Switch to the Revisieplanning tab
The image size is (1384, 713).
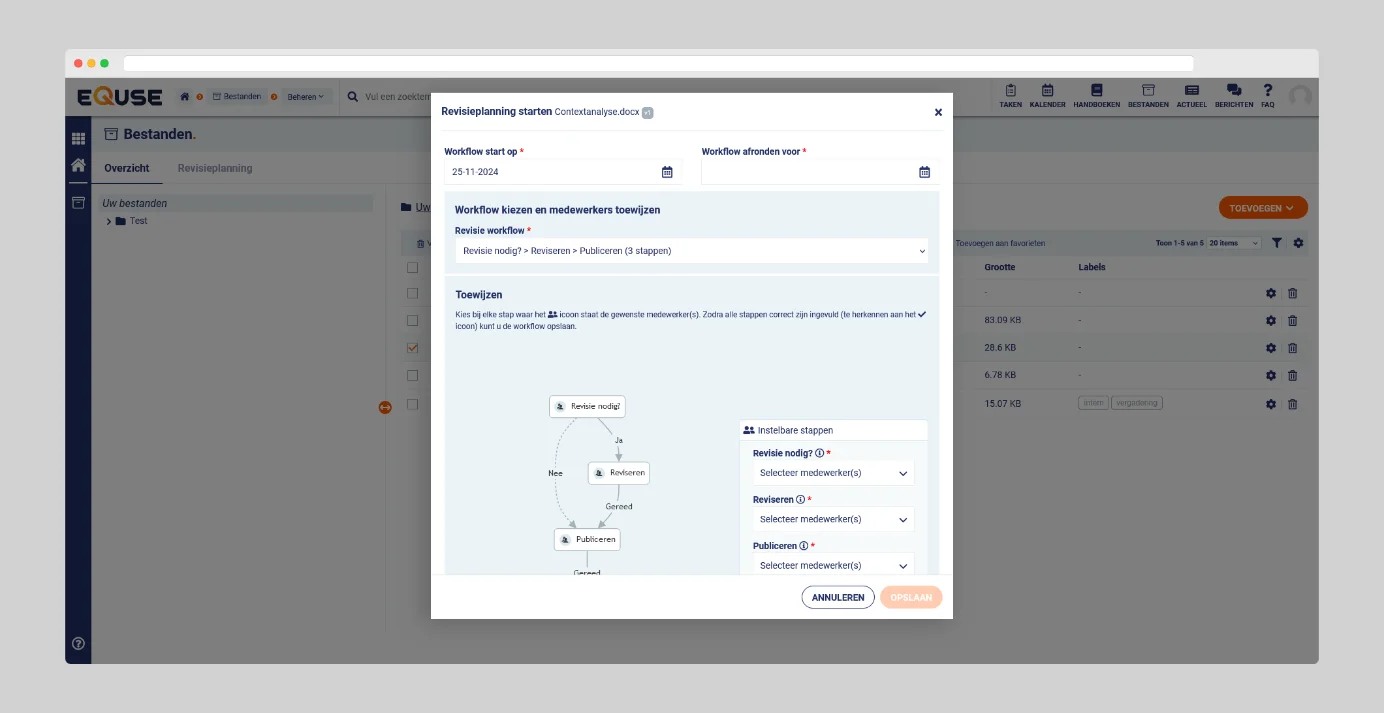tap(215, 168)
